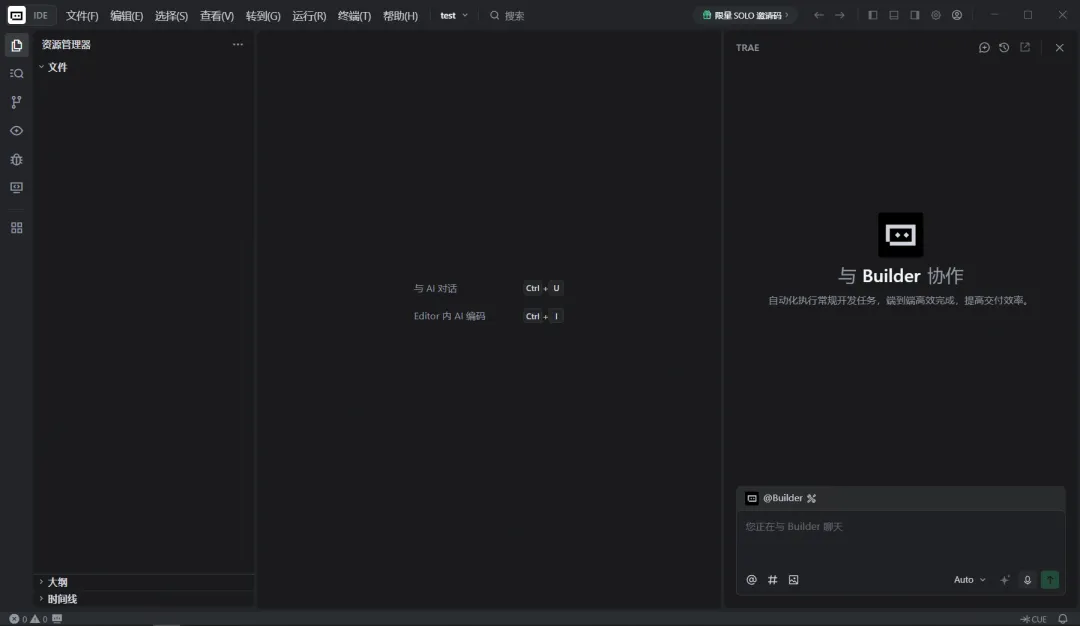Click the Builder robot logo
The height and width of the screenshot is (626, 1080).
(900, 235)
